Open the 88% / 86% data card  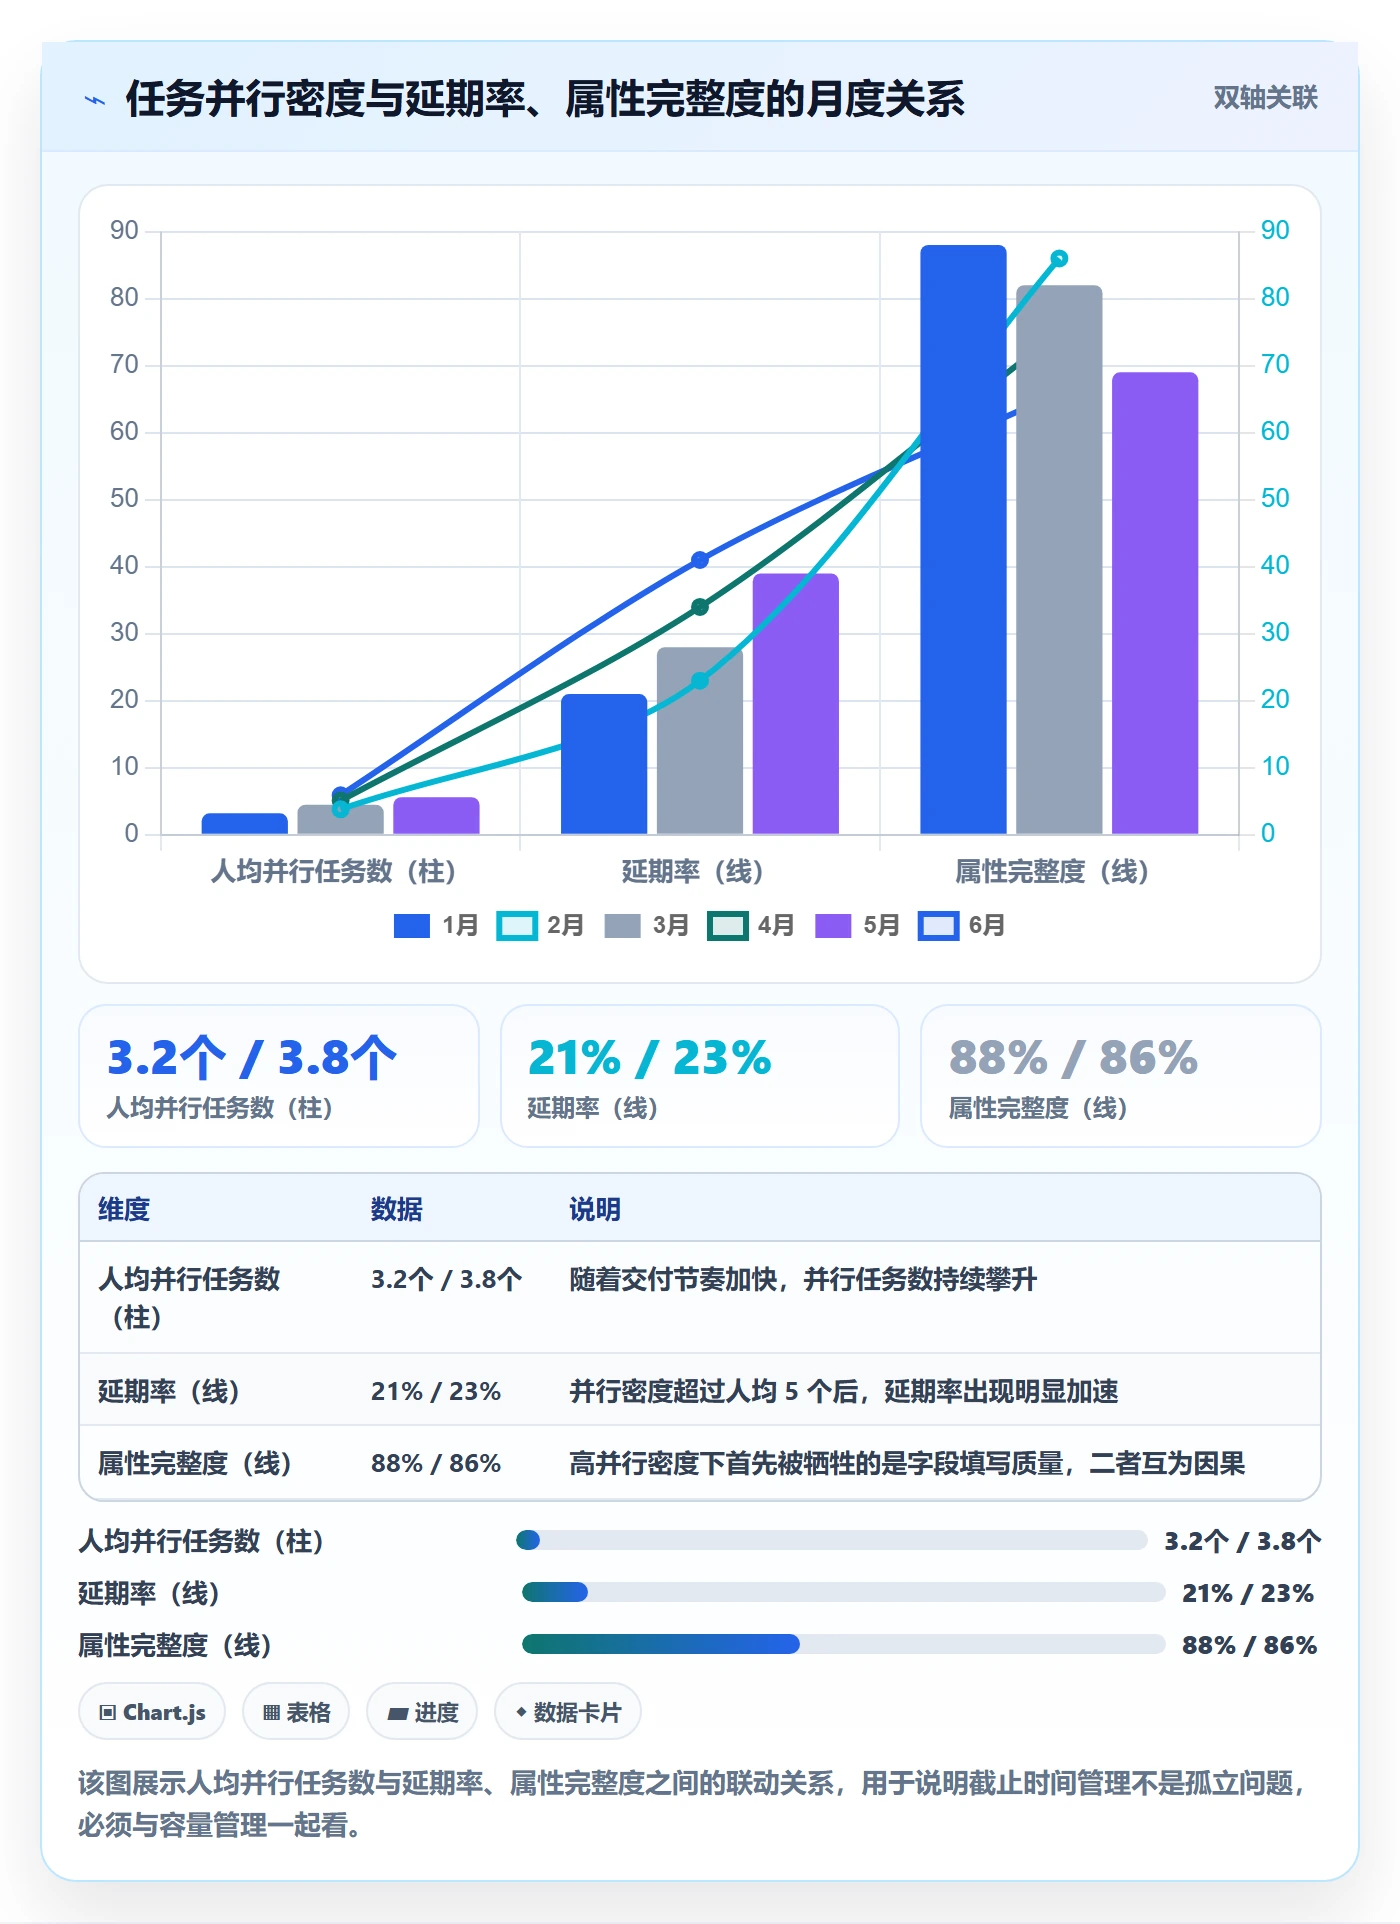coord(1121,1076)
